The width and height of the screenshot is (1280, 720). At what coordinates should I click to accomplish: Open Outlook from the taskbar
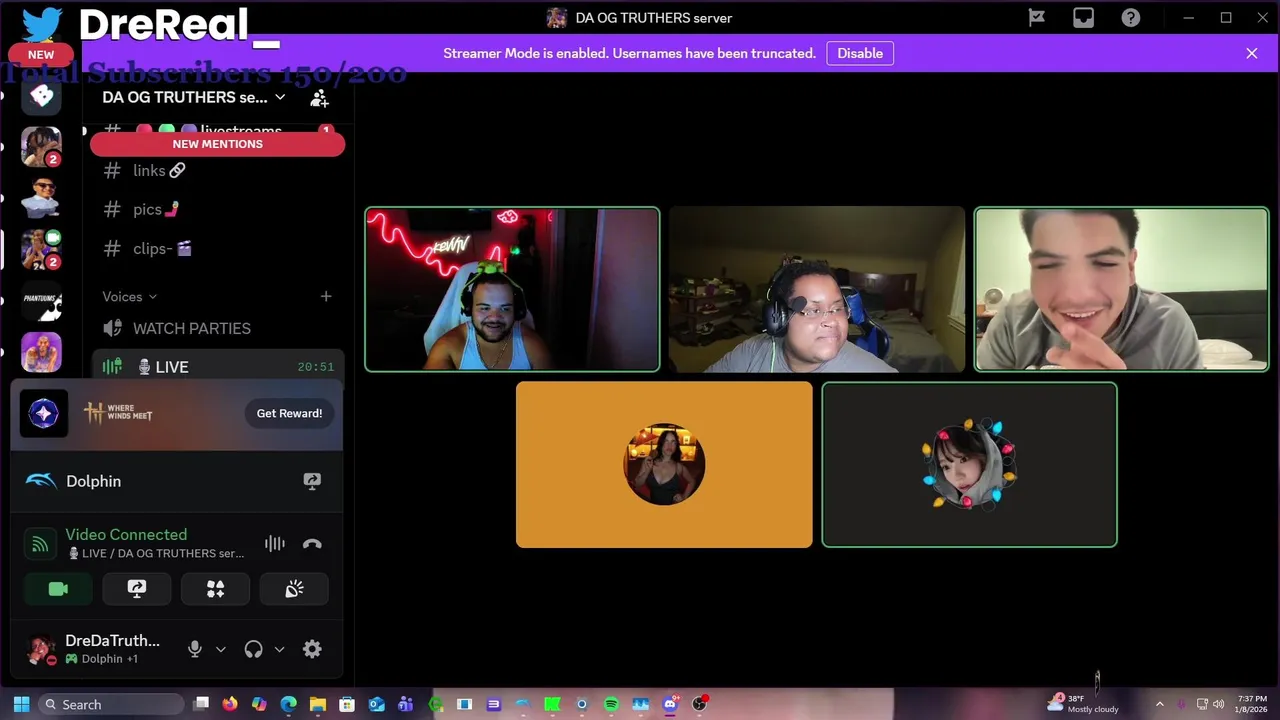[376, 704]
